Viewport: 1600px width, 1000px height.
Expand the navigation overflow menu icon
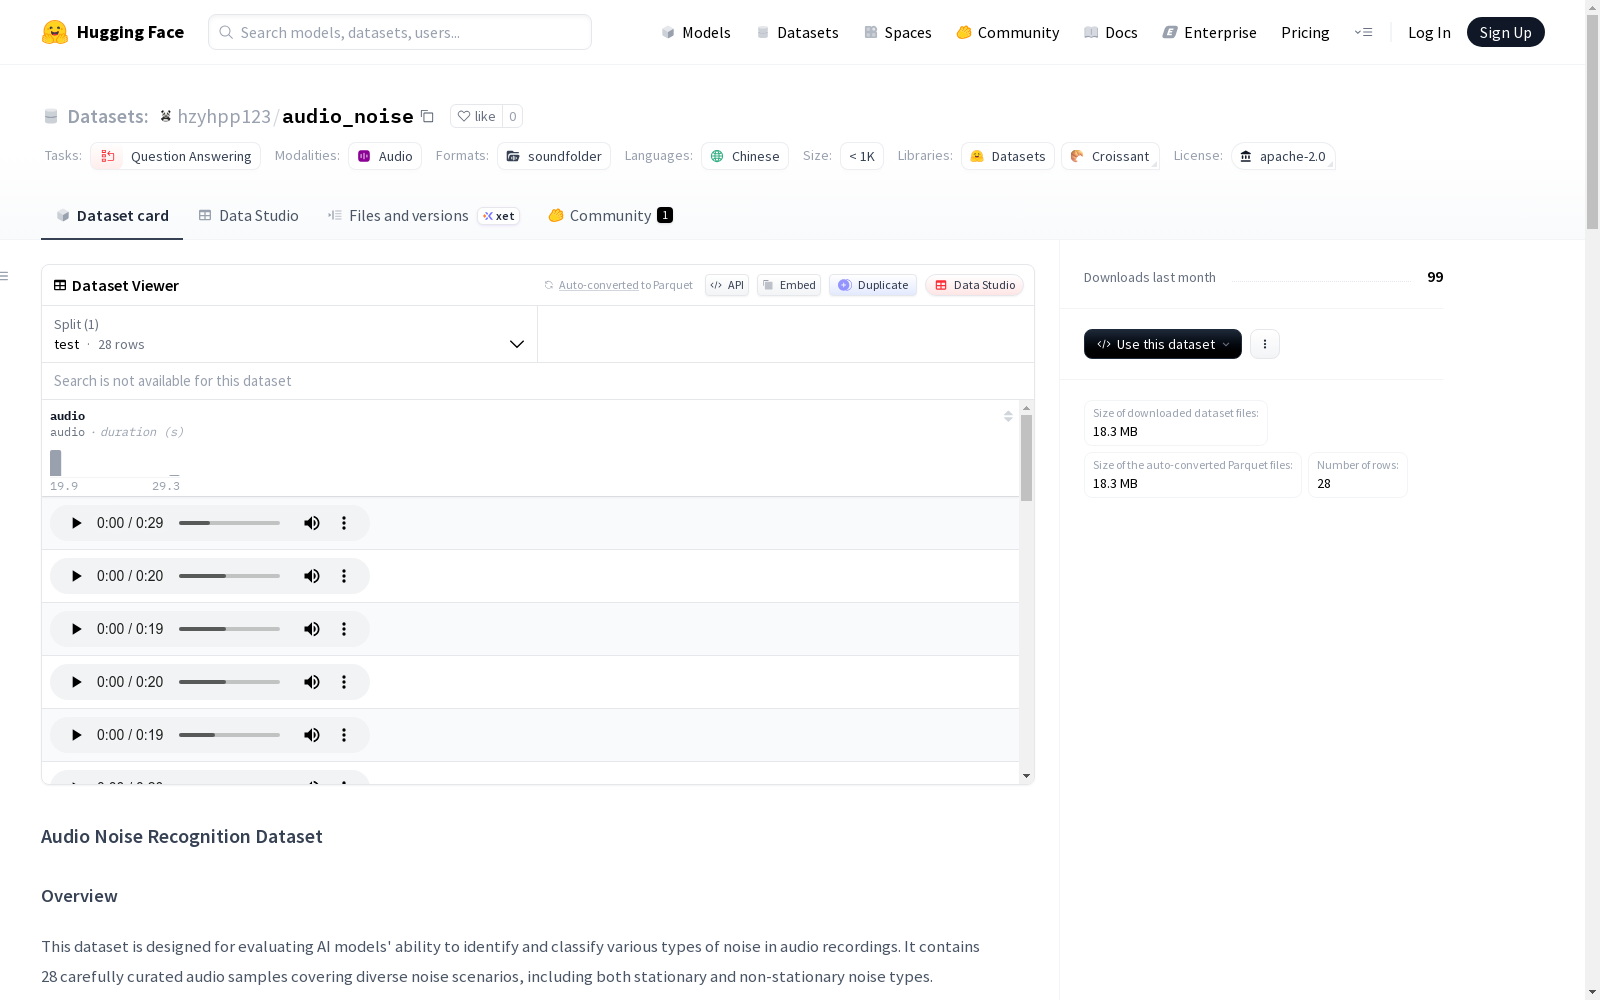pyautogui.click(x=1363, y=32)
